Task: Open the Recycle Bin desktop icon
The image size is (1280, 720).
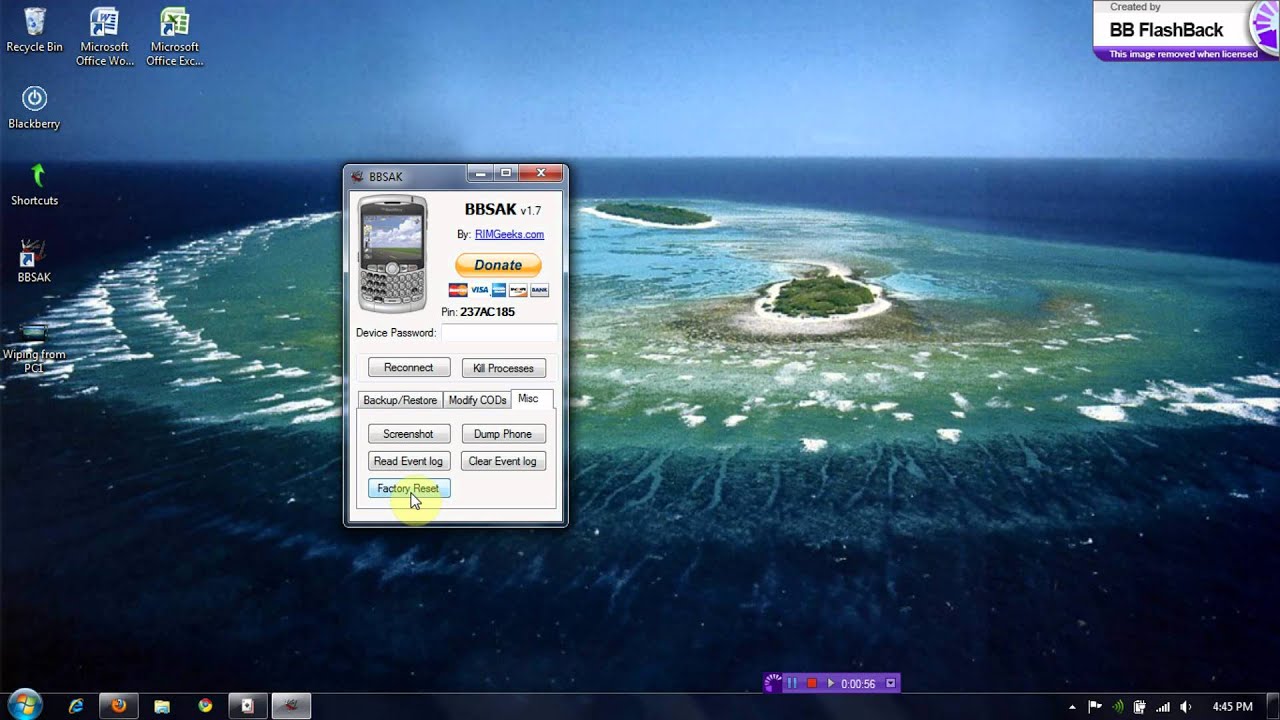Action: click(34, 30)
